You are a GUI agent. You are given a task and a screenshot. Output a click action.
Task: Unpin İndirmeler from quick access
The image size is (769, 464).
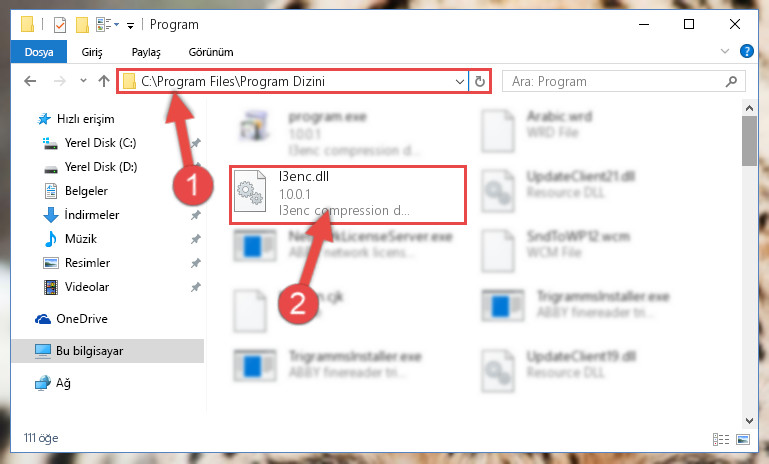pyautogui.click(x=196, y=215)
